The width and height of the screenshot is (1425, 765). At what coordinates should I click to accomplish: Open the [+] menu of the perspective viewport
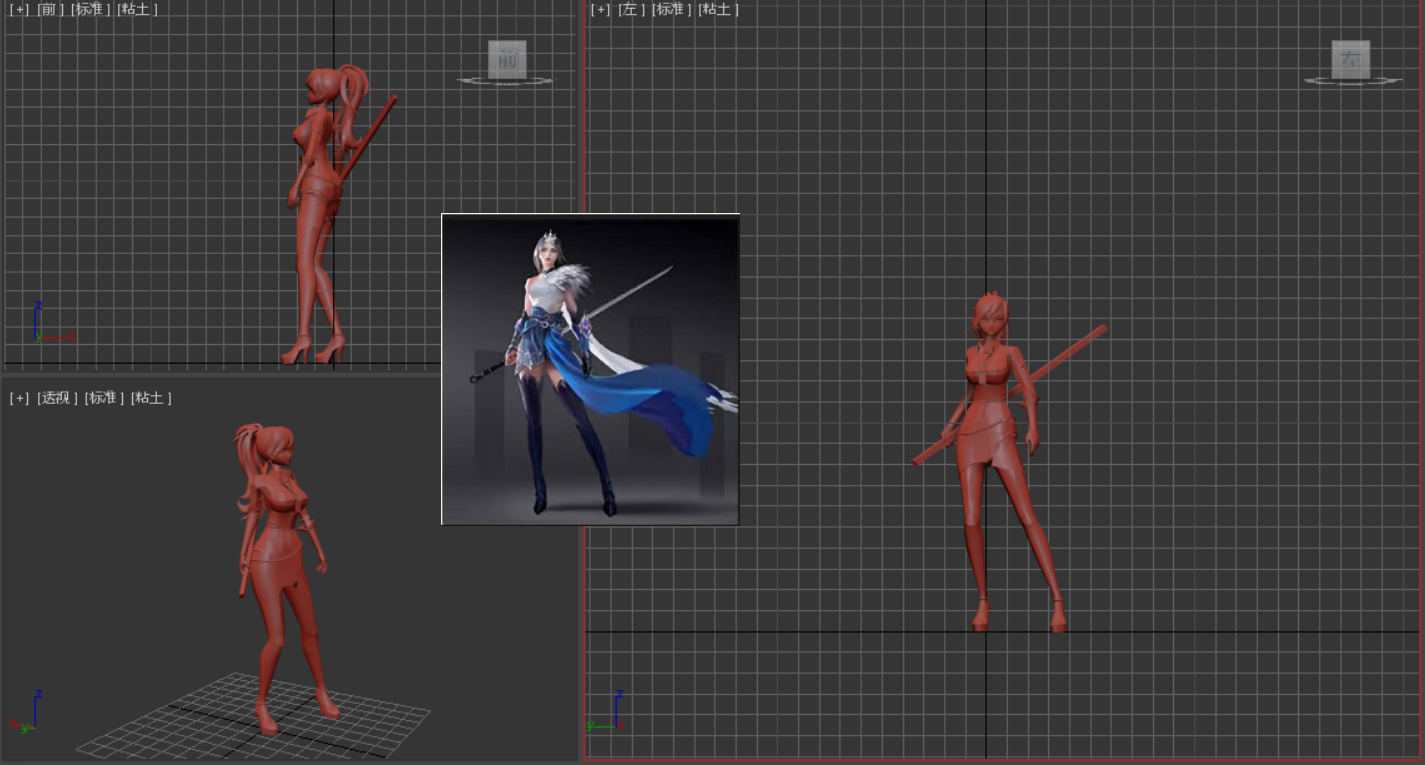click(x=19, y=398)
